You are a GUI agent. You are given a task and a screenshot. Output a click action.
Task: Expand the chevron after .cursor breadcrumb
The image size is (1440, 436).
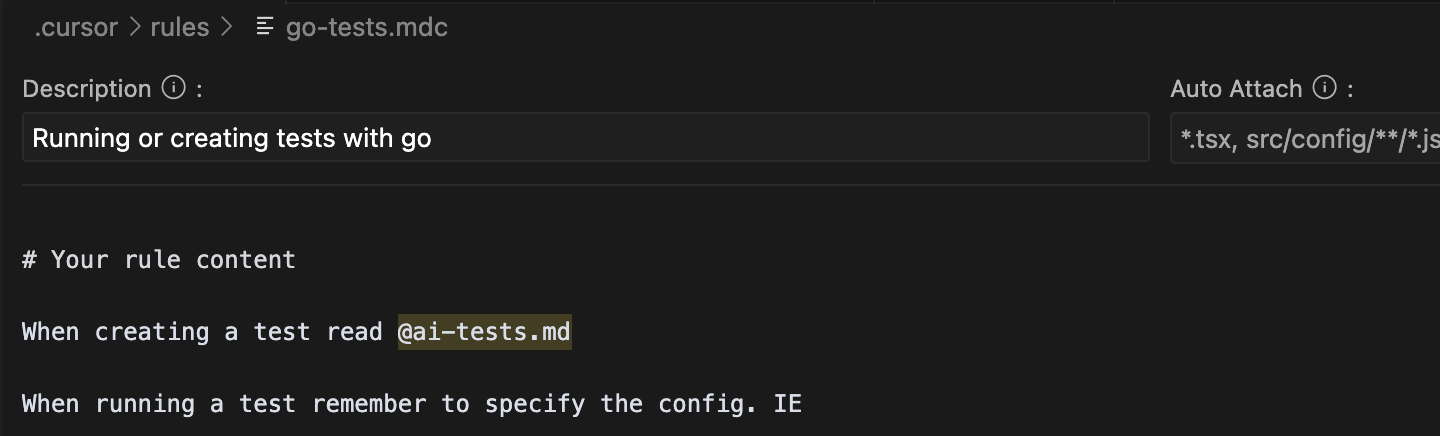point(135,28)
